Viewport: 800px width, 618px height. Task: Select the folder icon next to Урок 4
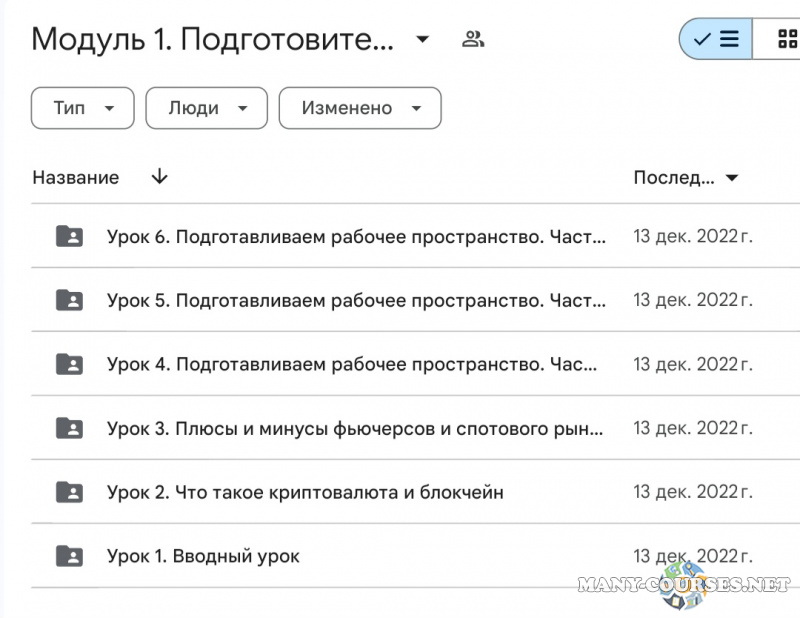[x=68, y=364]
